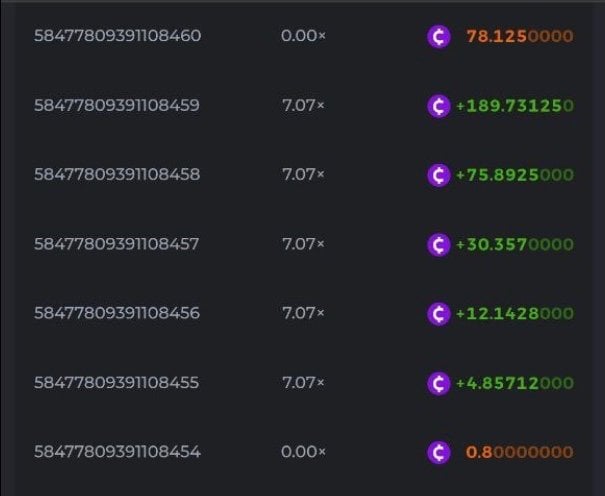This screenshot has width=605, height=496.
Task: Click the coin icon beside +4.85712000
Action: pos(437,383)
